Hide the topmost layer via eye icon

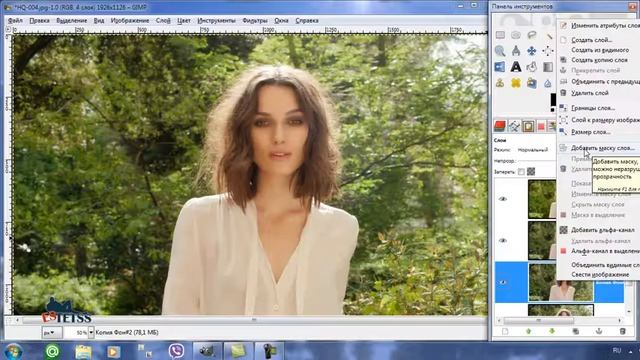503,199
